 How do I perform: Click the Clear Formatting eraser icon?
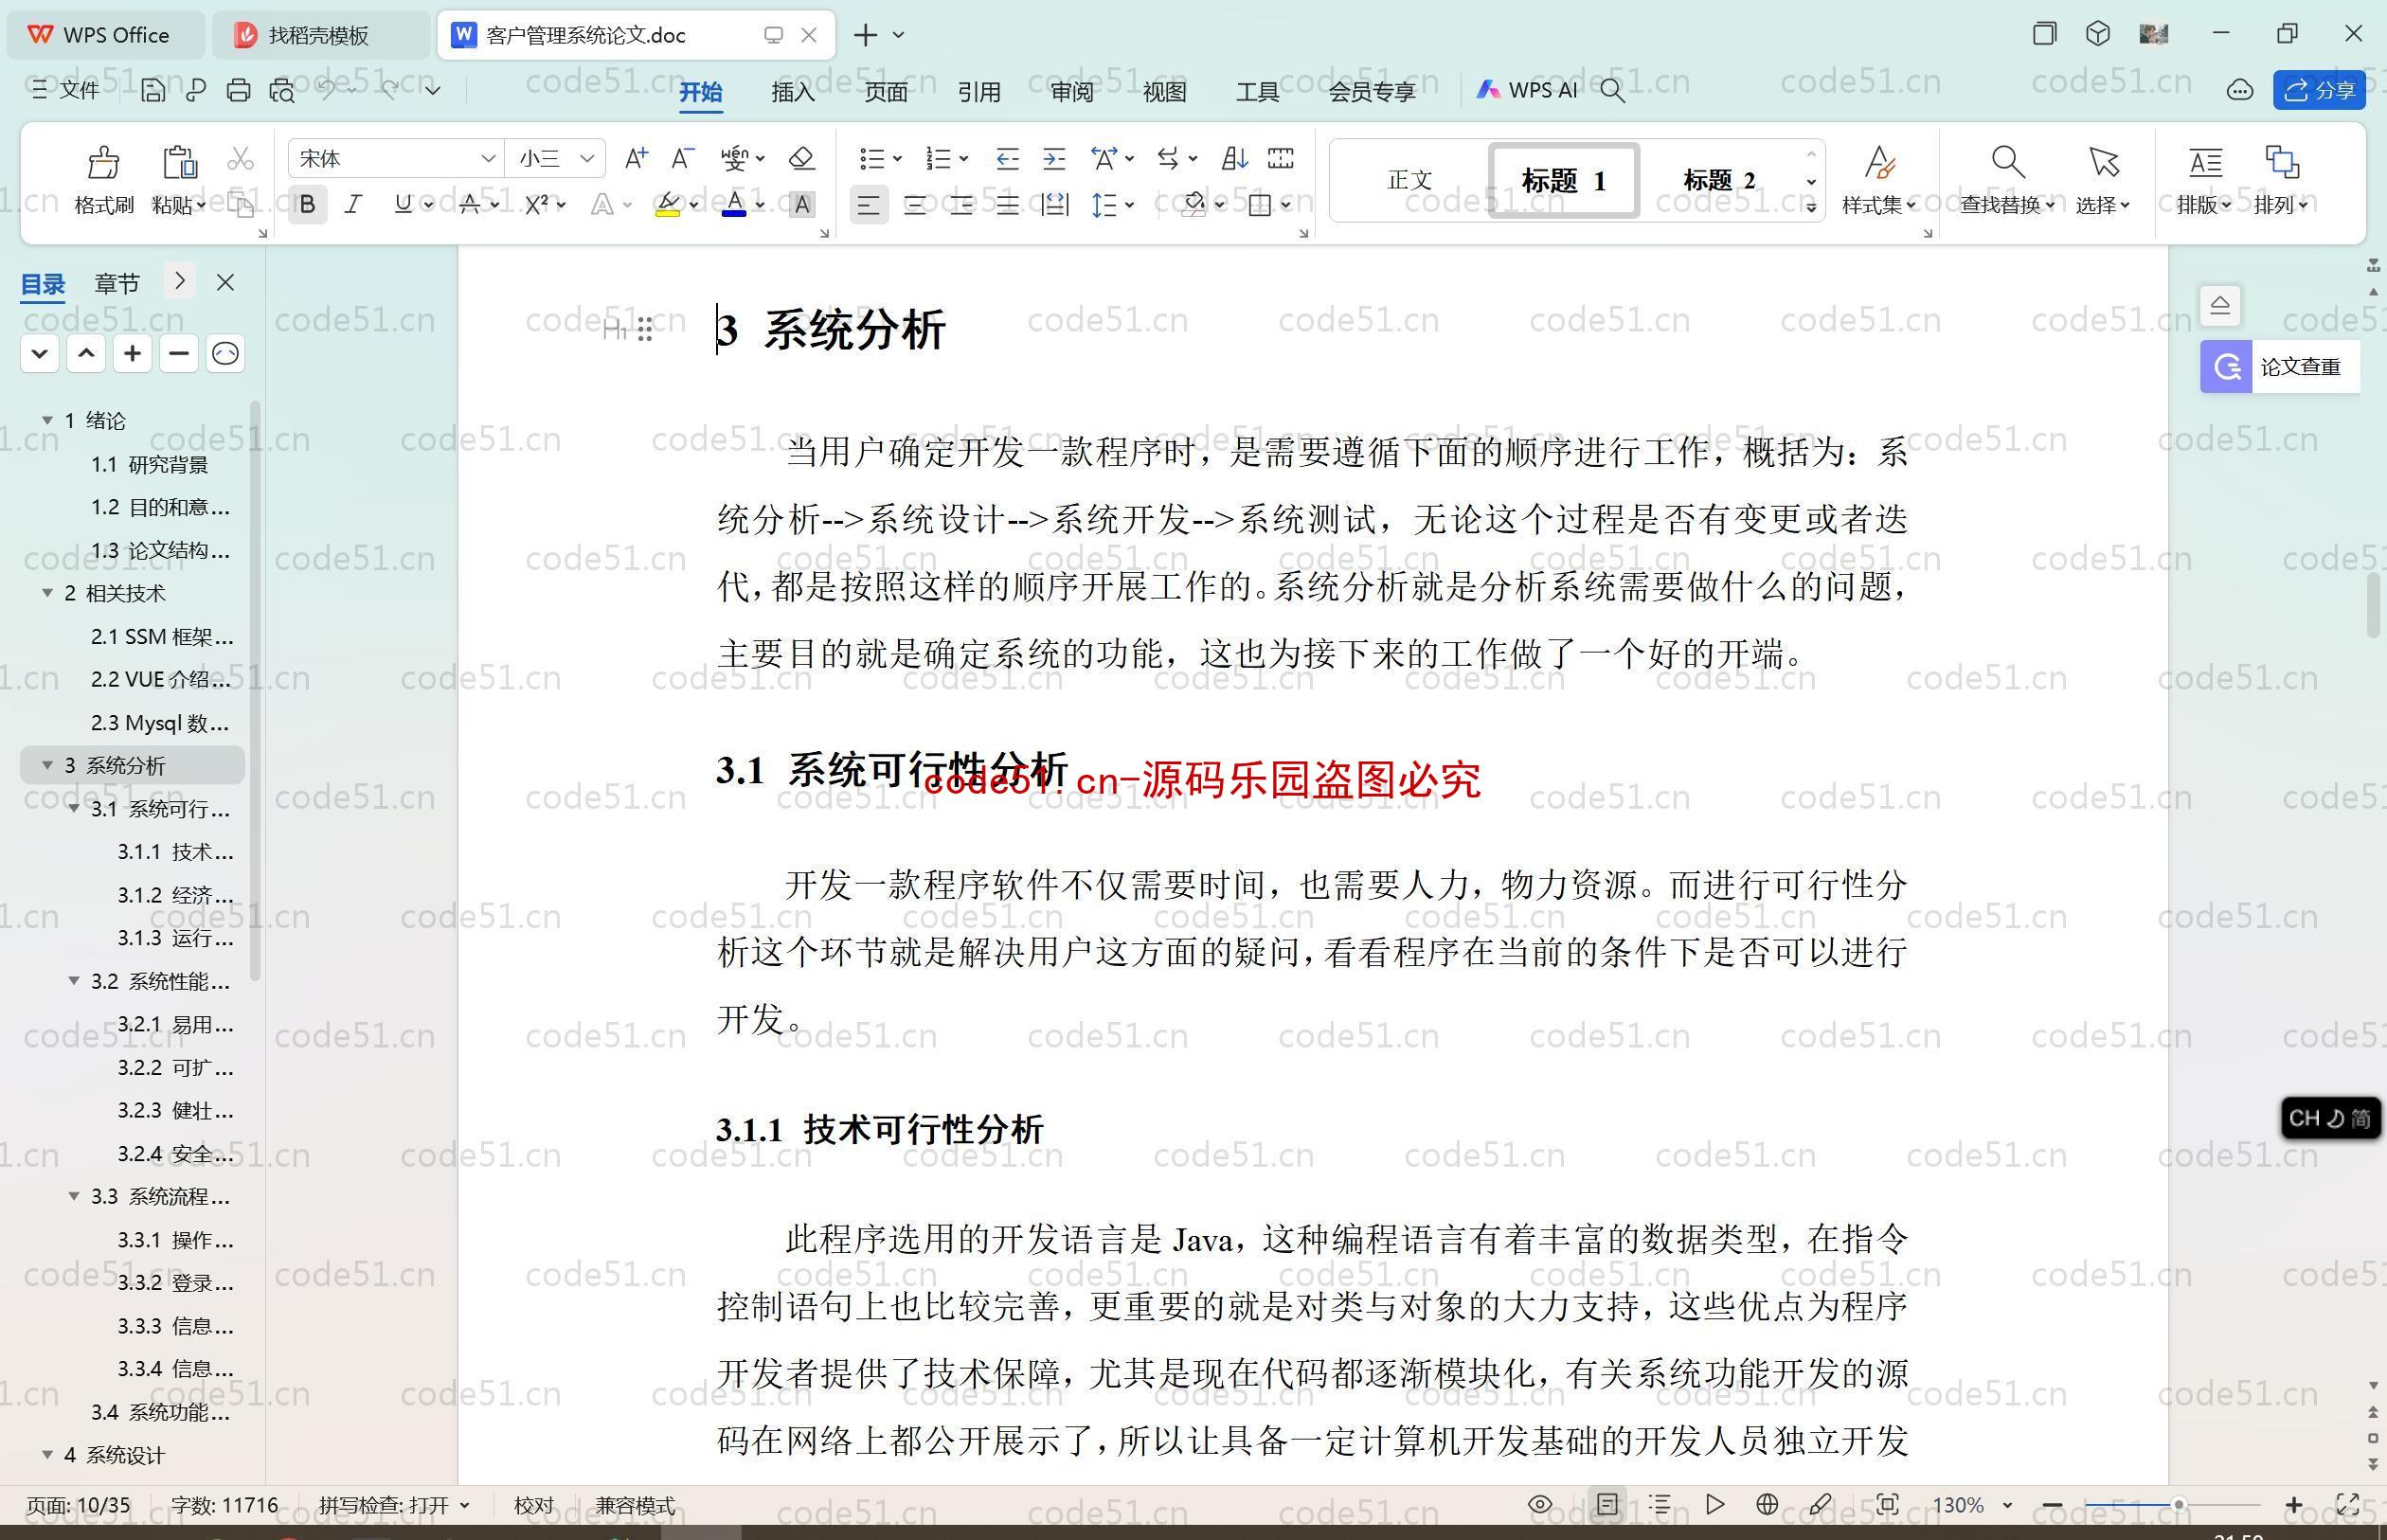(801, 158)
